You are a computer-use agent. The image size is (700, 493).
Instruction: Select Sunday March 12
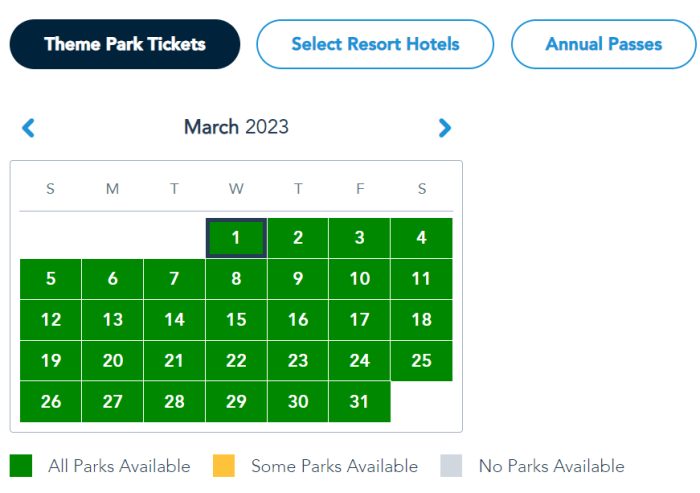click(51, 320)
